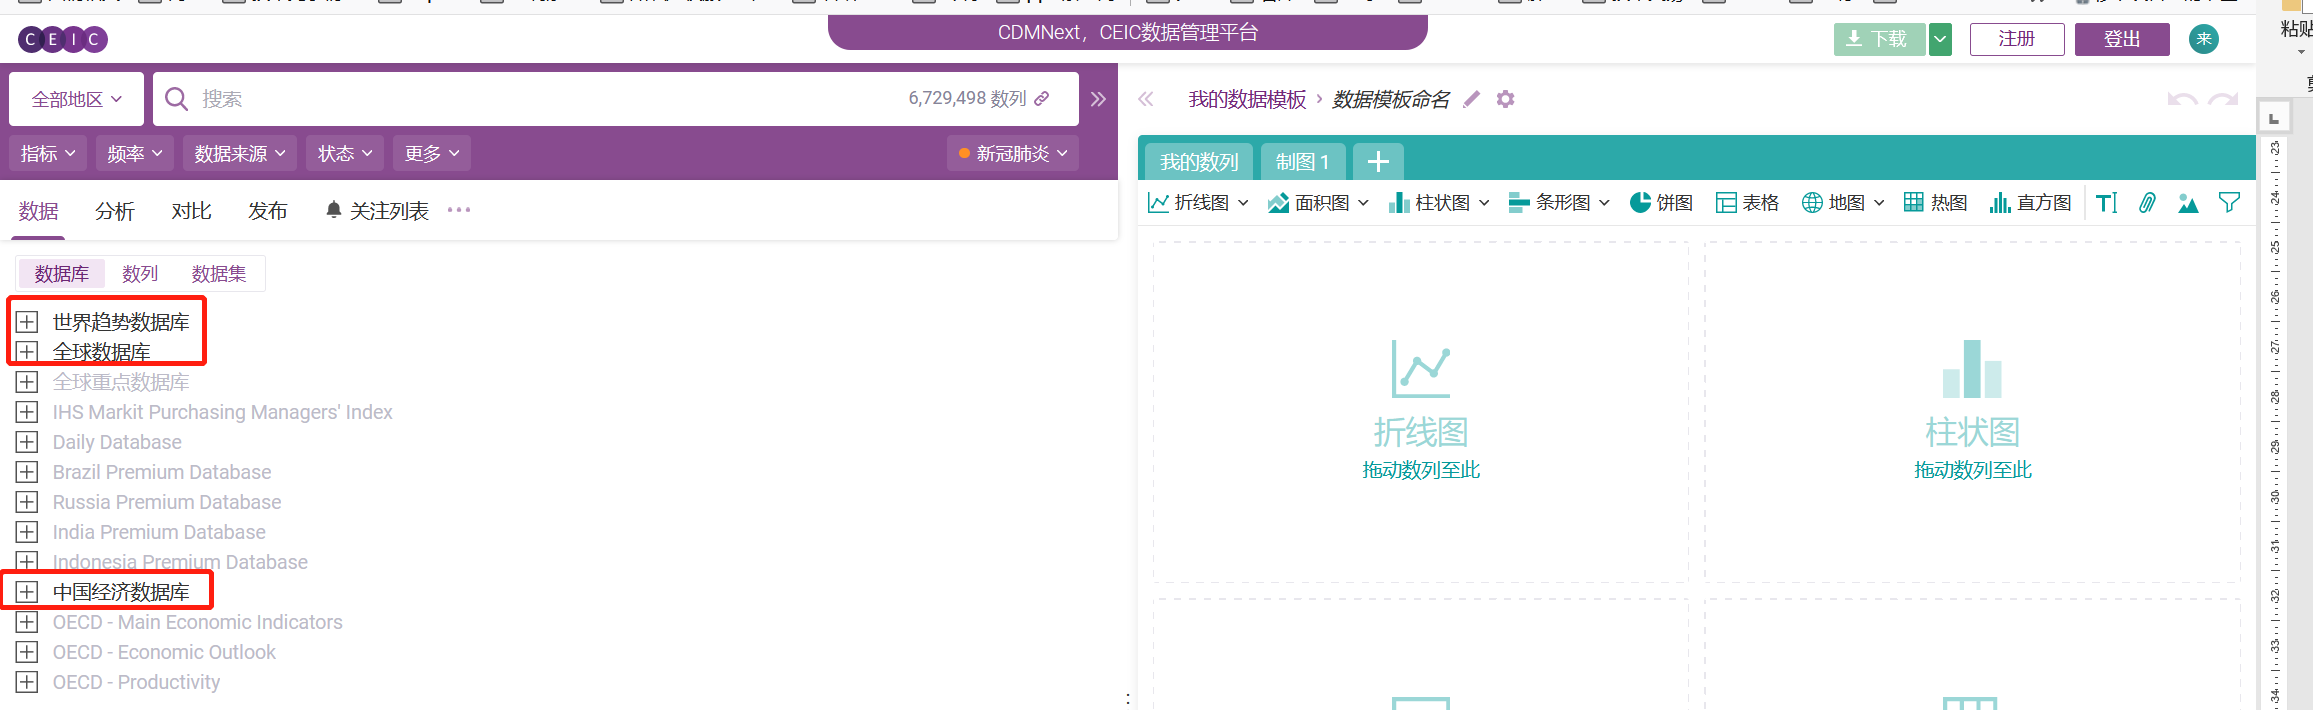The height and width of the screenshot is (710, 2313).
Task: Select the OECD - Economic Outlook label
Action: pos(164,652)
